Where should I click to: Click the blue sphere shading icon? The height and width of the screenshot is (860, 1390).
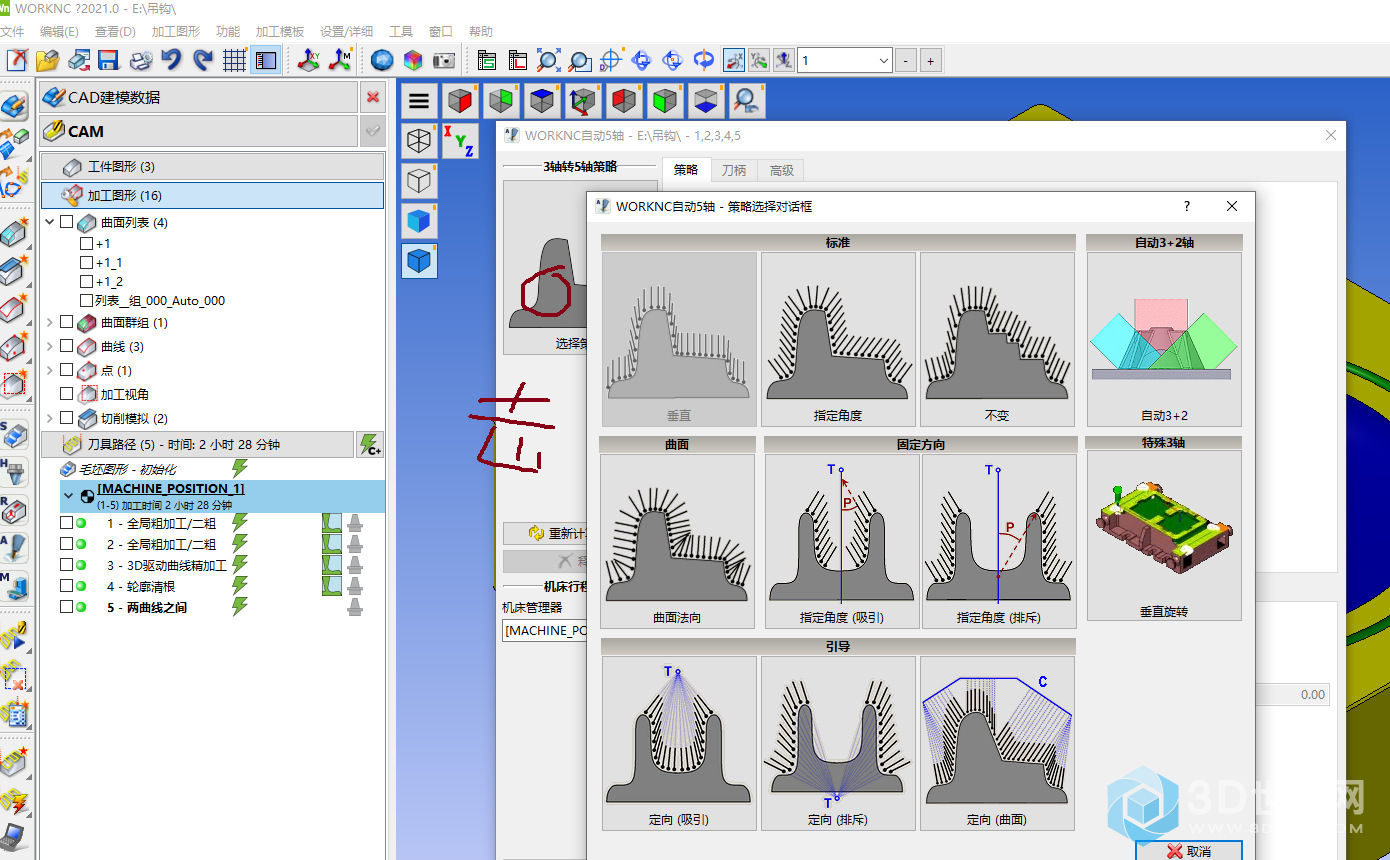[382, 60]
